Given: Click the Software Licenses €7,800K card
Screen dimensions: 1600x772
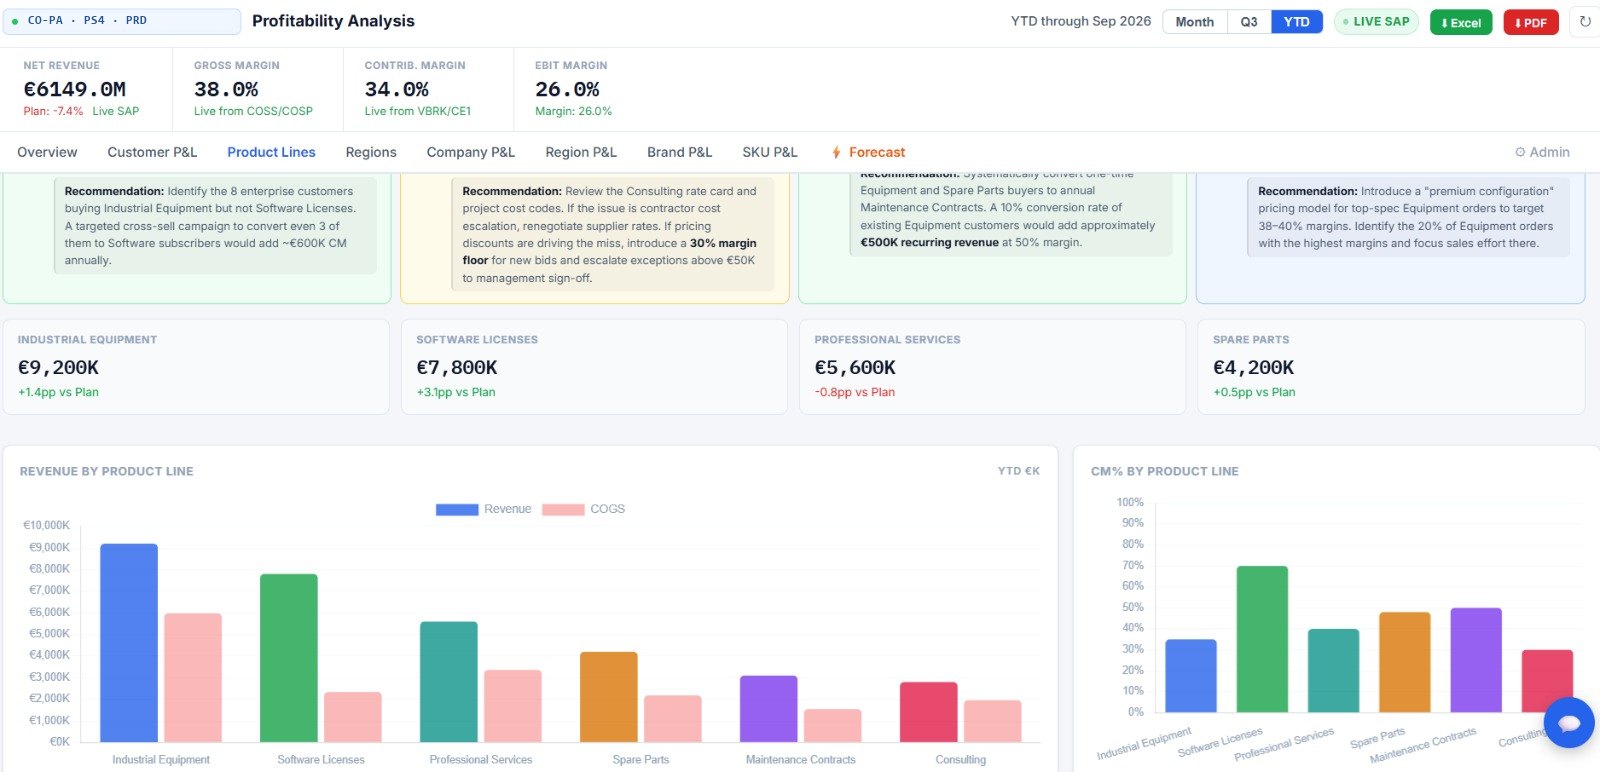Looking at the screenshot, I should (x=594, y=367).
